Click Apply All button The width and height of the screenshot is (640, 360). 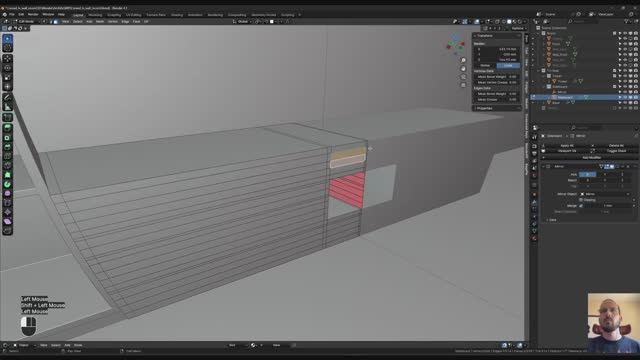(x=568, y=146)
